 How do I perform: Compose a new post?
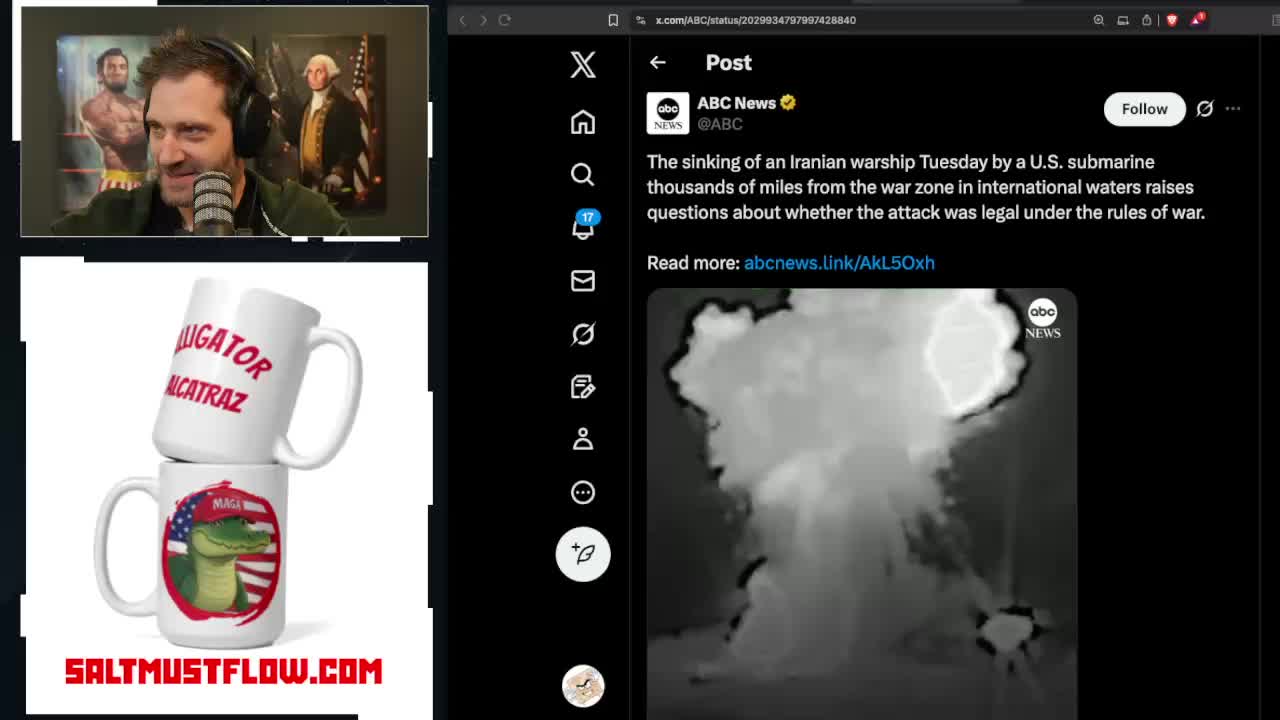coord(583,554)
